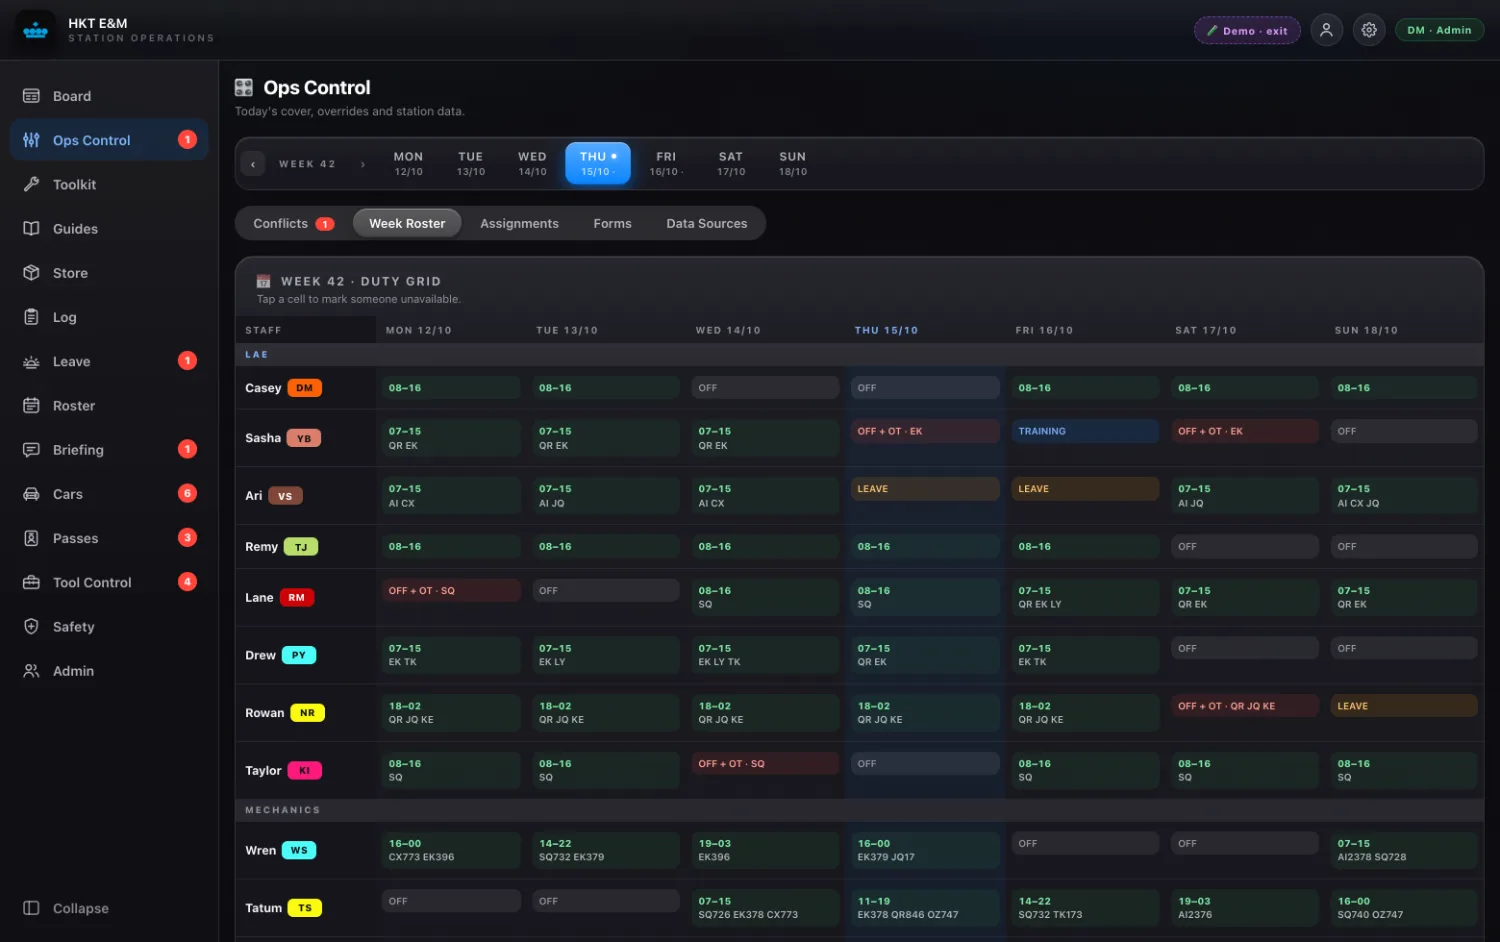The height and width of the screenshot is (942, 1500).
Task: Click the Briefing message icon
Action: pyautogui.click(x=31, y=449)
